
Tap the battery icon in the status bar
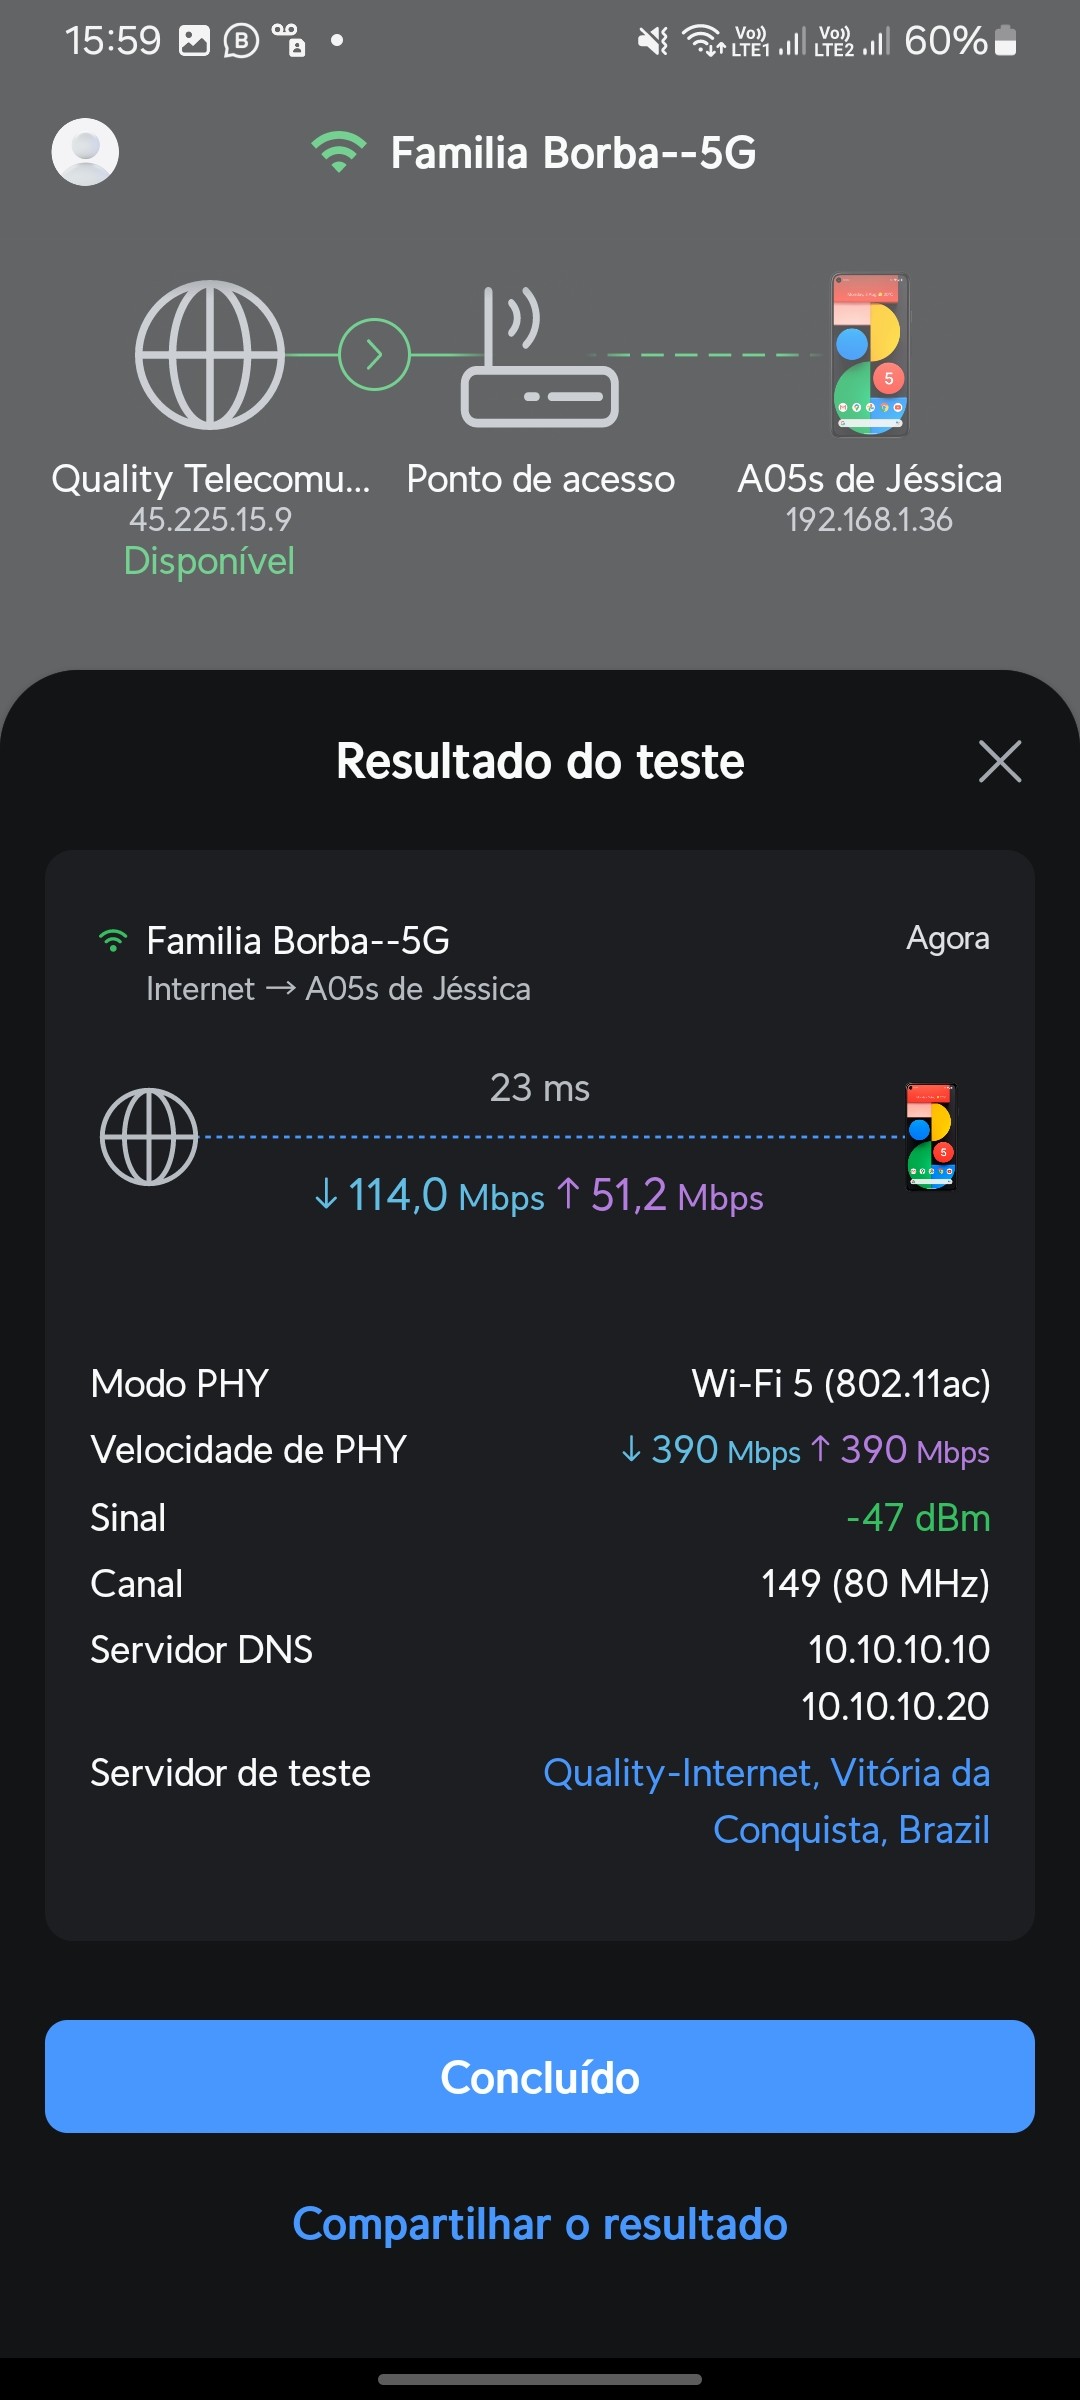[x=1006, y=41]
